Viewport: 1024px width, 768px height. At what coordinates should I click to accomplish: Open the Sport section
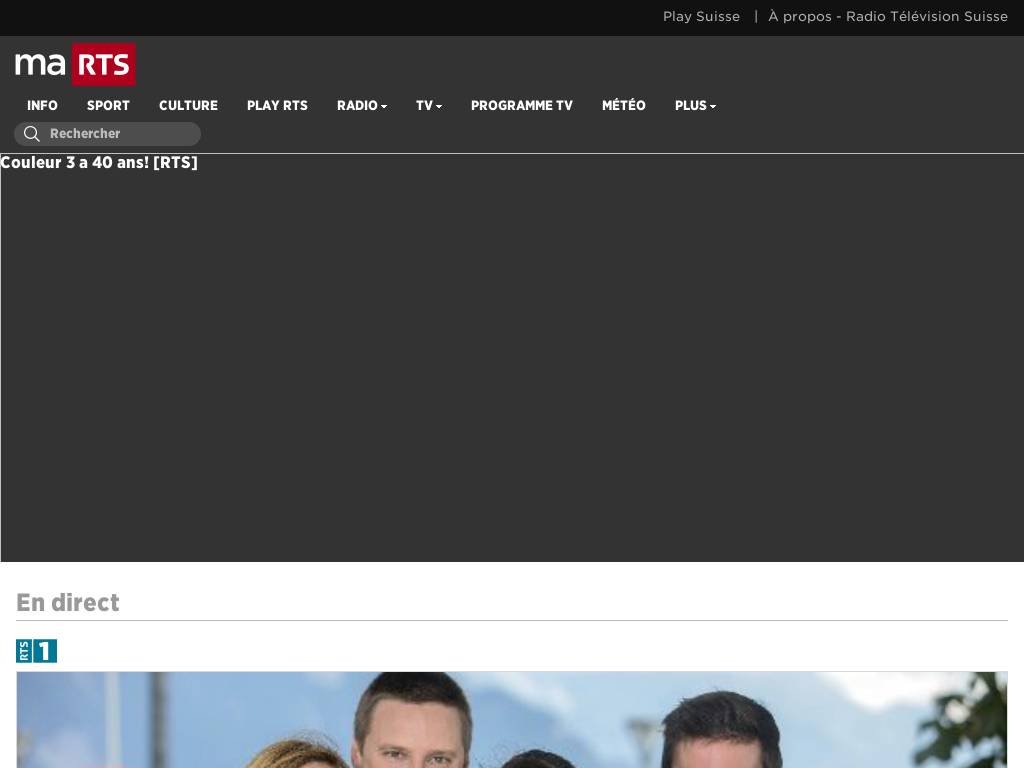coord(108,106)
